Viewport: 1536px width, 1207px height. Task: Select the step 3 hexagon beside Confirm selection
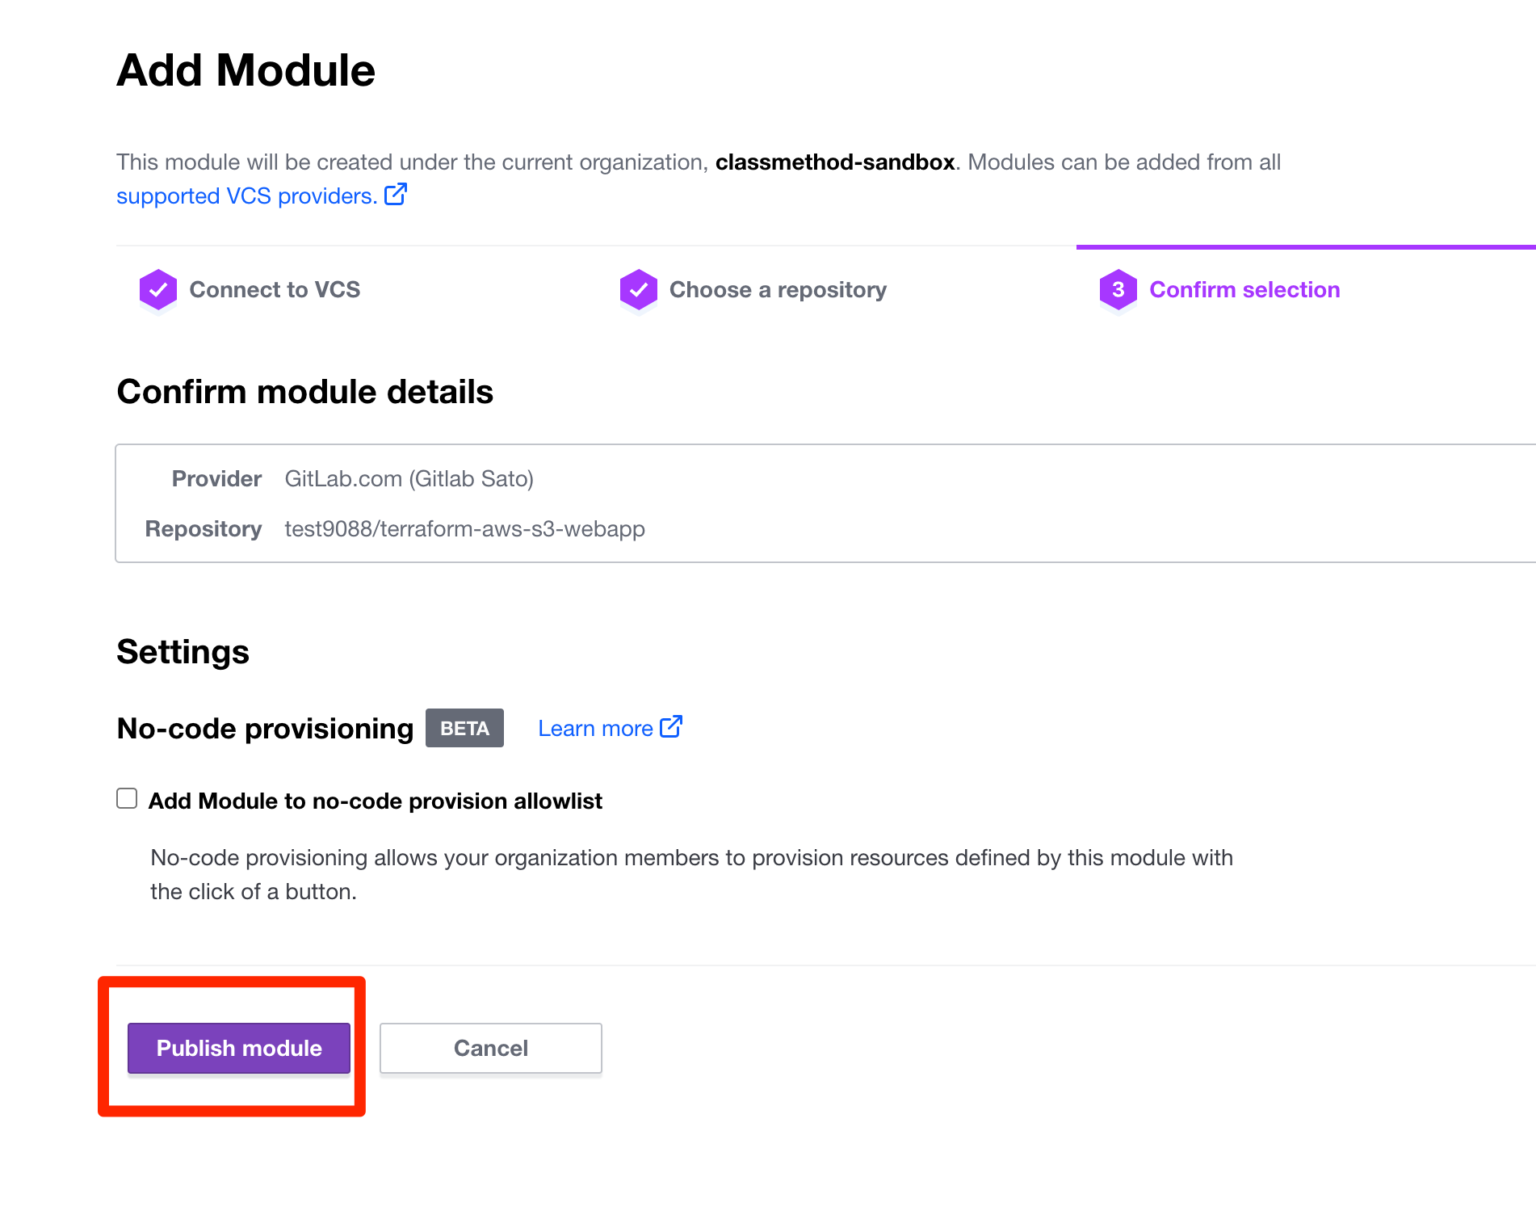pyautogui.click(x=1119, y=289)
